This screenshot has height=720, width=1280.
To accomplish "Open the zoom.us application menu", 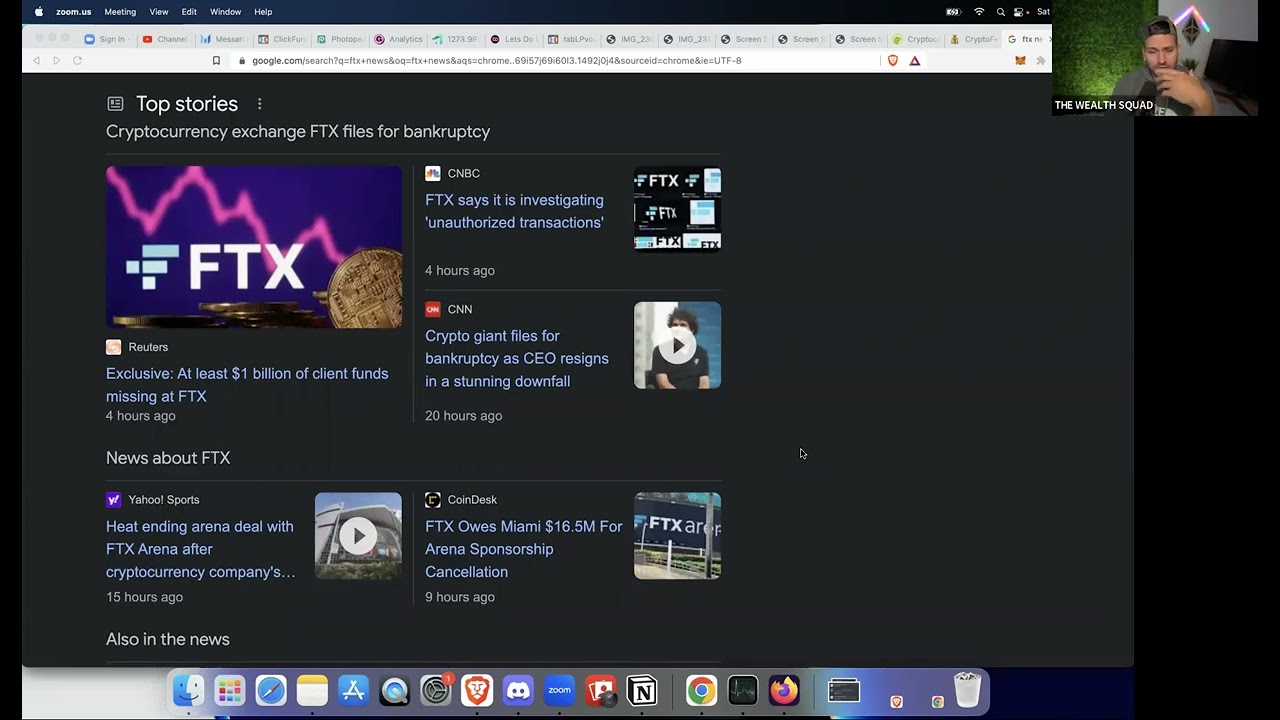I will point(73,12).
